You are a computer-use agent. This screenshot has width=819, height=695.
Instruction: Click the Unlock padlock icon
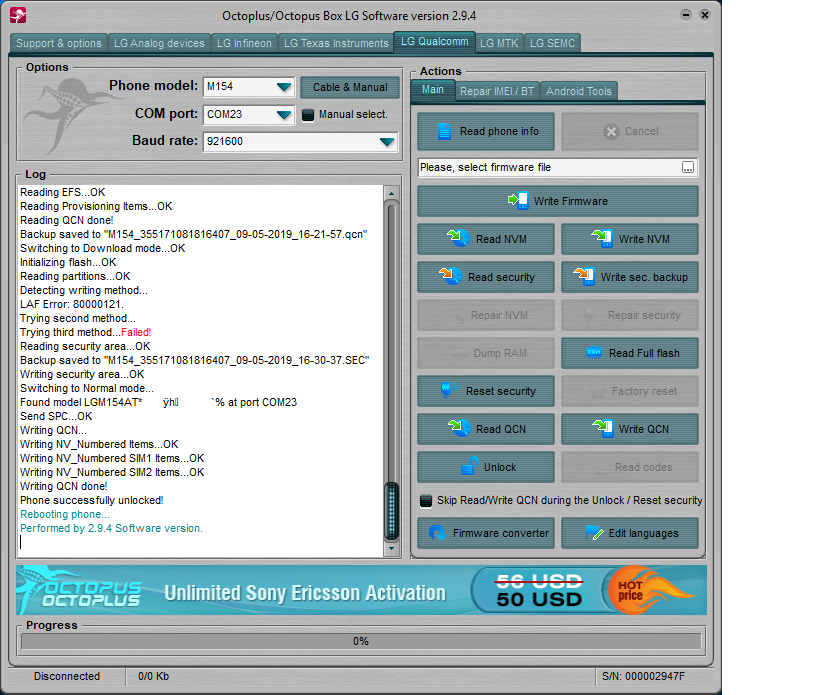coord(470,466)
